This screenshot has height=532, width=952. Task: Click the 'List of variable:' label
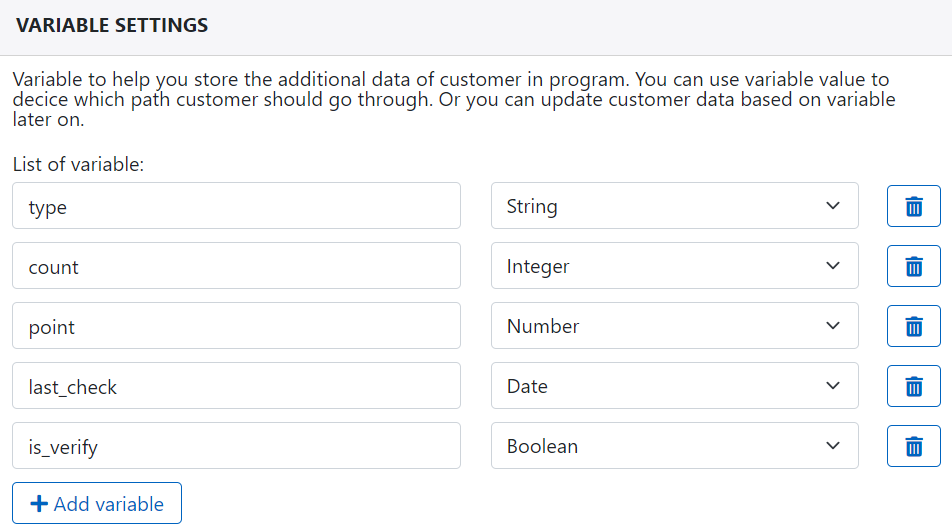pyautogui.click(x=79, y=163)
